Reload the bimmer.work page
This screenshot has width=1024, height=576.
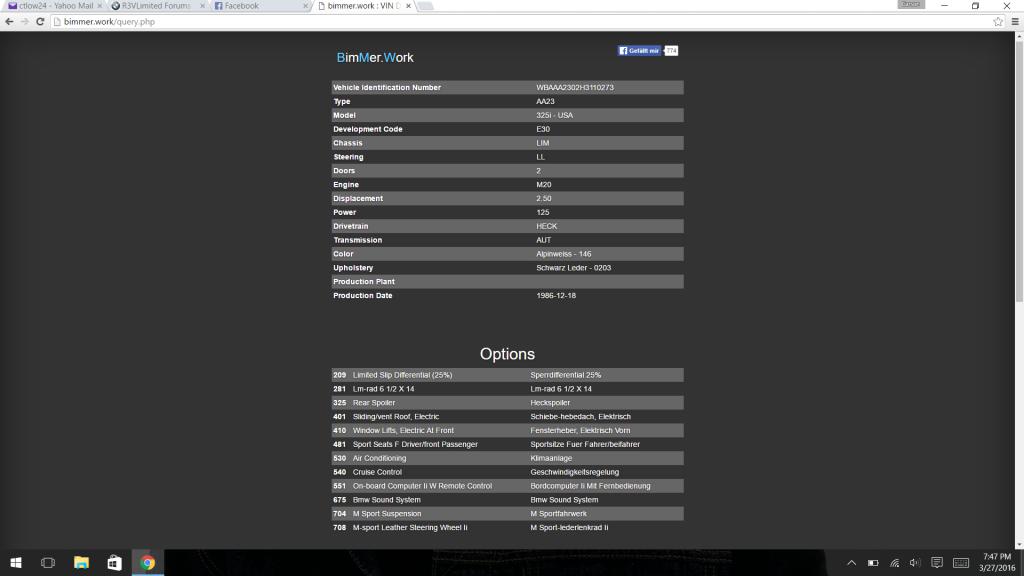tap(40, 22)
